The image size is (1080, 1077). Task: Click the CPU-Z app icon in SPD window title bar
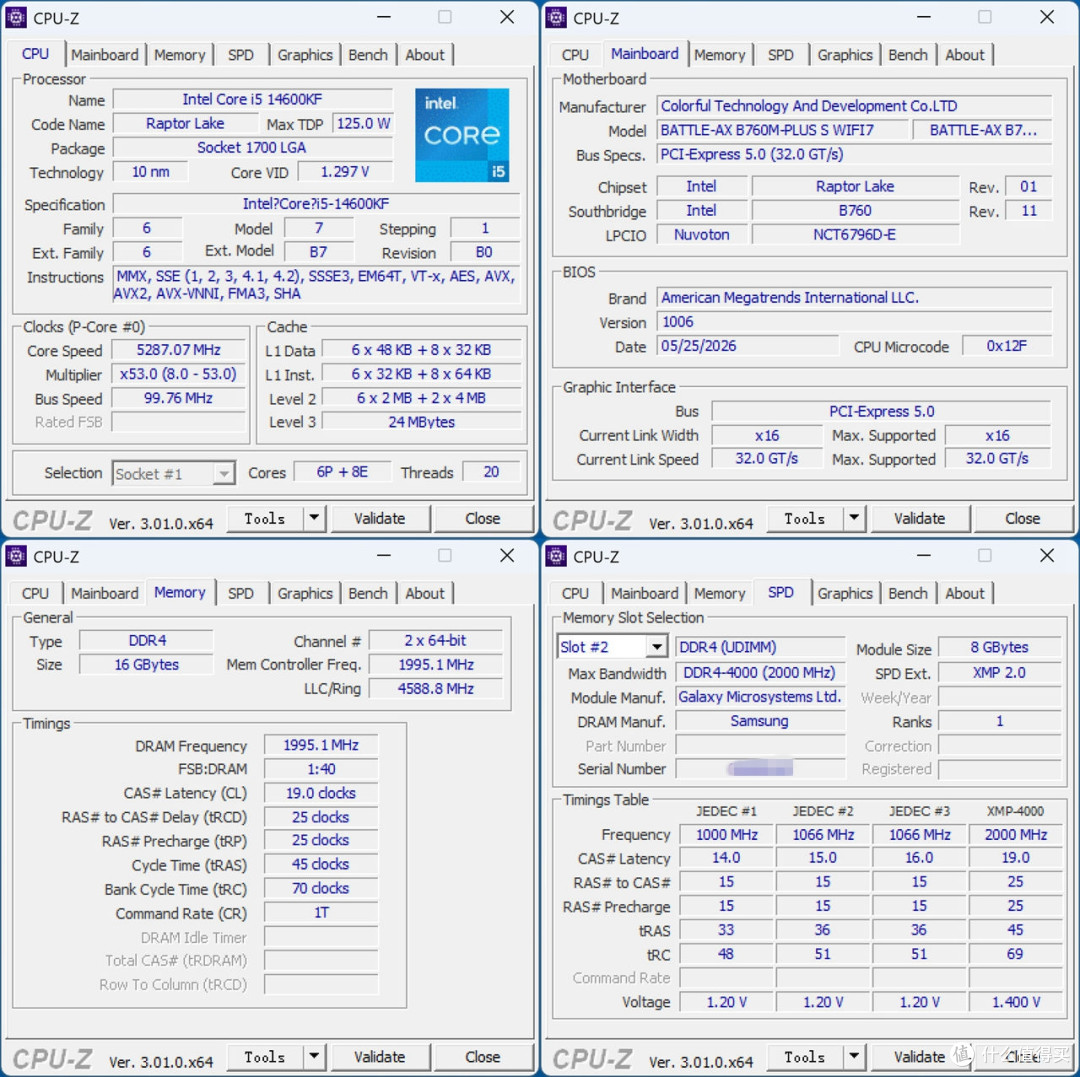click(556, 556)
